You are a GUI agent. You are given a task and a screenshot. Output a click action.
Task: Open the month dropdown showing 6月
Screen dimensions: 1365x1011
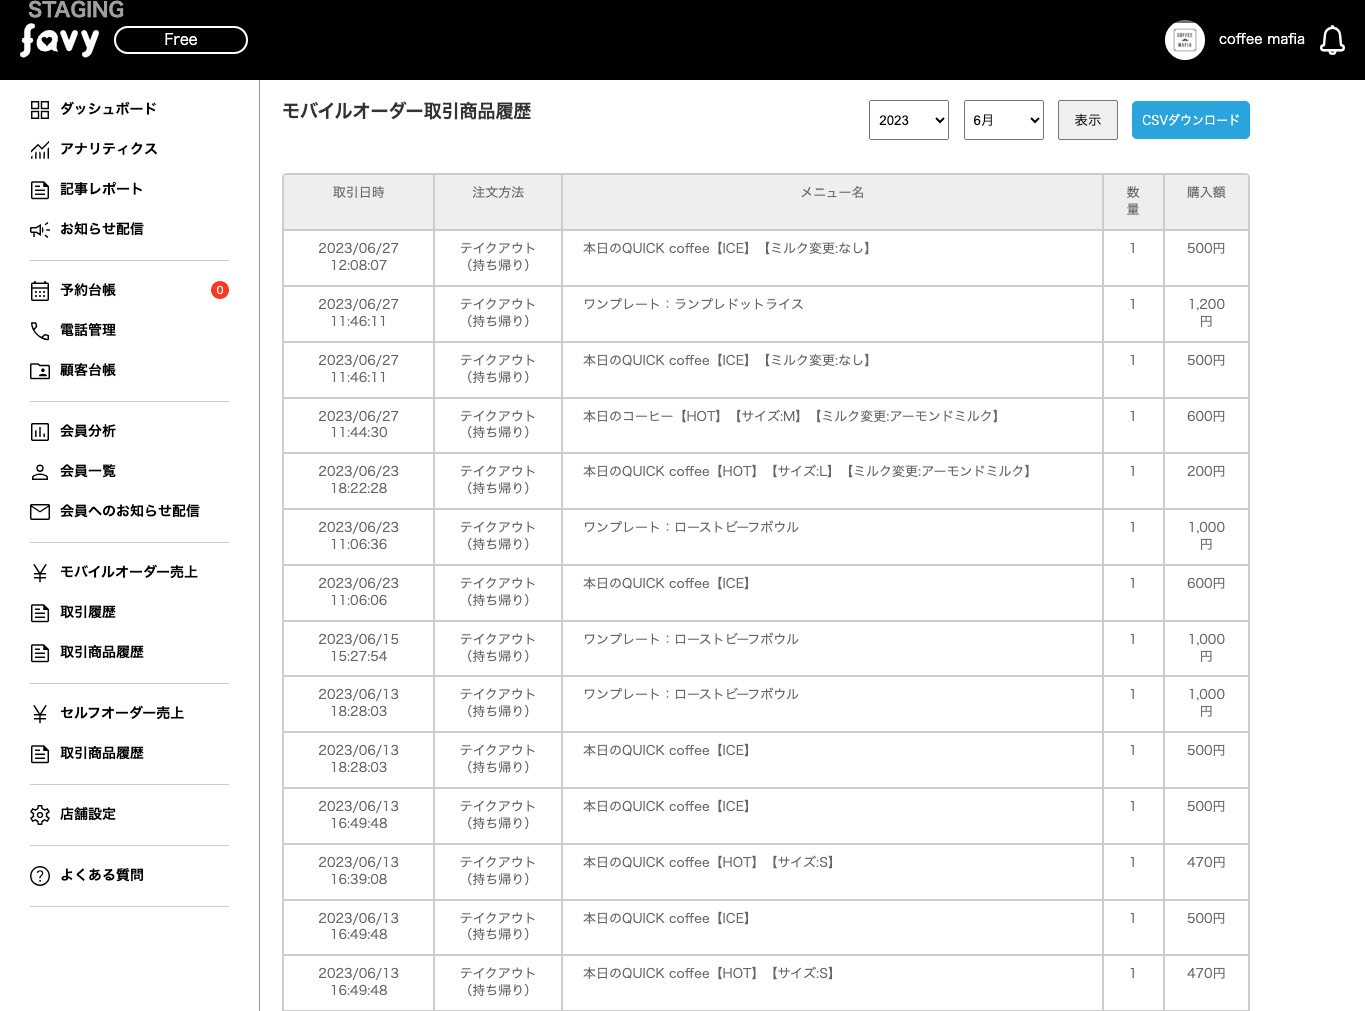[x=1004, y=120]
